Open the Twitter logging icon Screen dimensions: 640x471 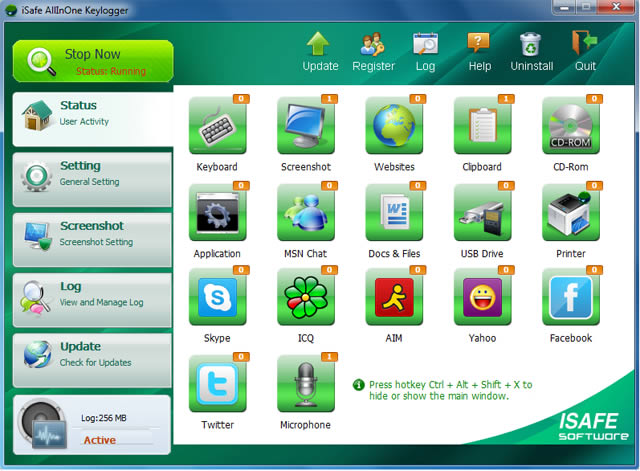(x=218, y=384)
